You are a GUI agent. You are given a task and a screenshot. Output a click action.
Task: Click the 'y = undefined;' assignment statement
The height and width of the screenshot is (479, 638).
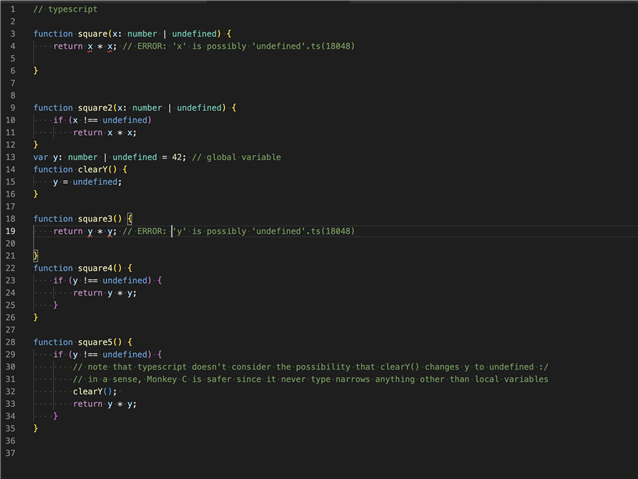click(x=87, y=182)
